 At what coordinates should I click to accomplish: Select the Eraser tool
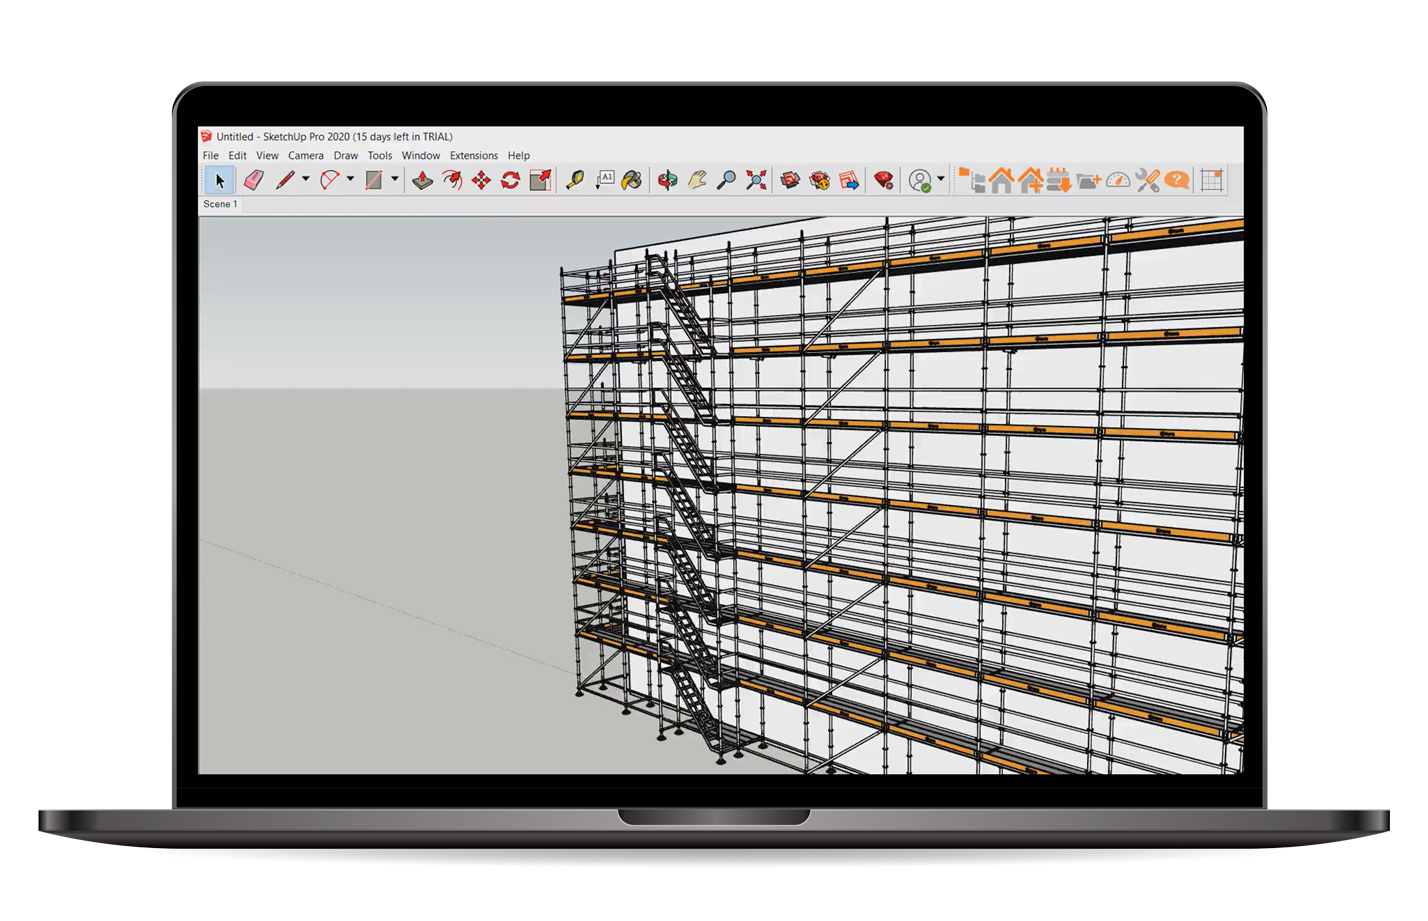click(x=254, y=180)
